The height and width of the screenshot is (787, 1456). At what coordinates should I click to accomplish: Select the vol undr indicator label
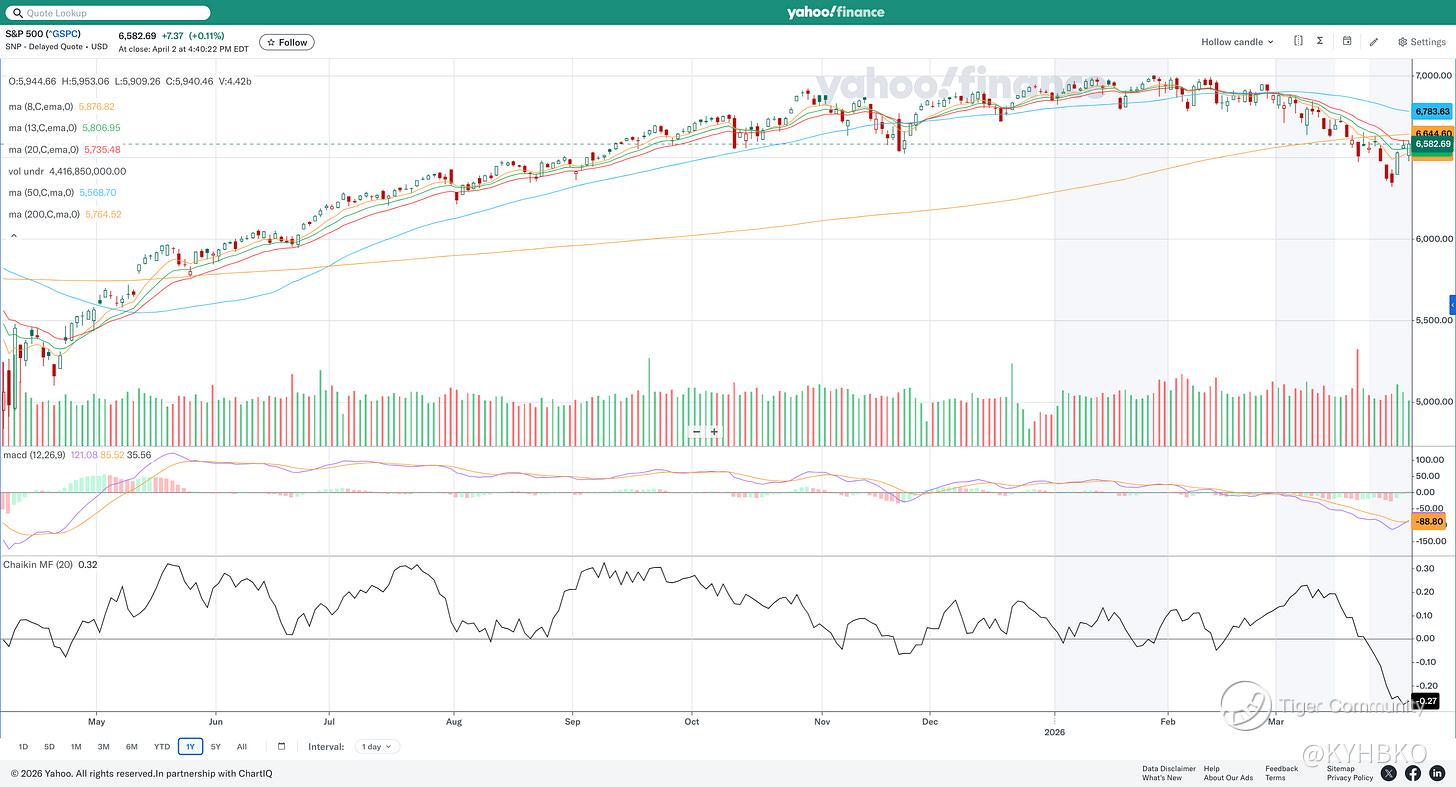click(x=26, y=171)
